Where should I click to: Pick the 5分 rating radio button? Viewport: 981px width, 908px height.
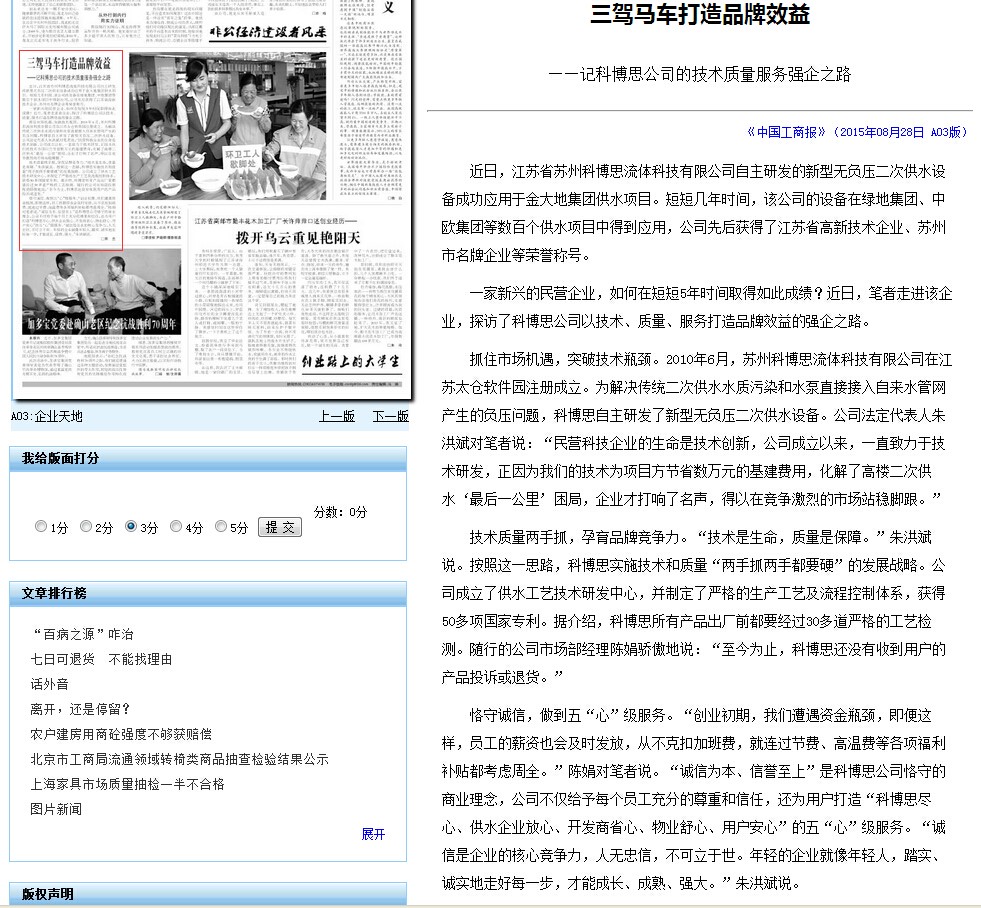point(220,527)
